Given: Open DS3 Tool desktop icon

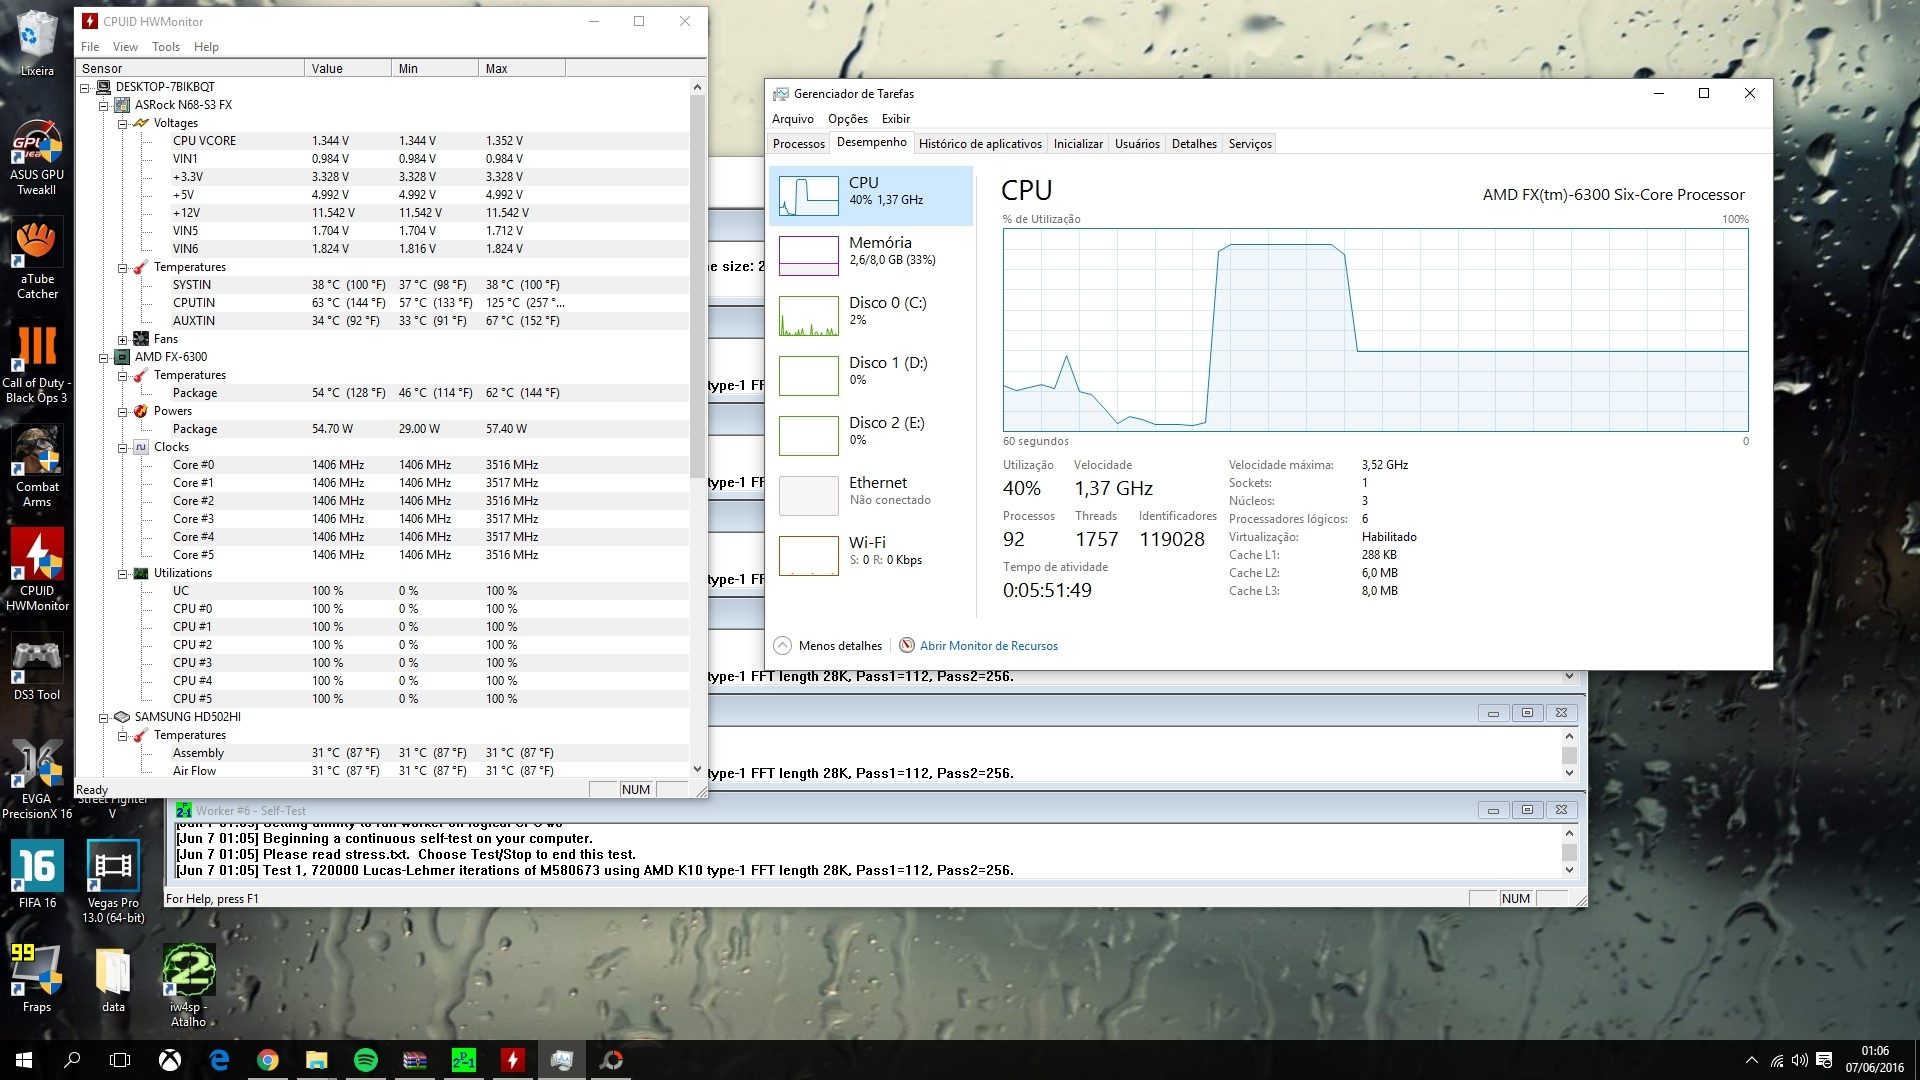Looking at the screenshot, I should (37, 668).
